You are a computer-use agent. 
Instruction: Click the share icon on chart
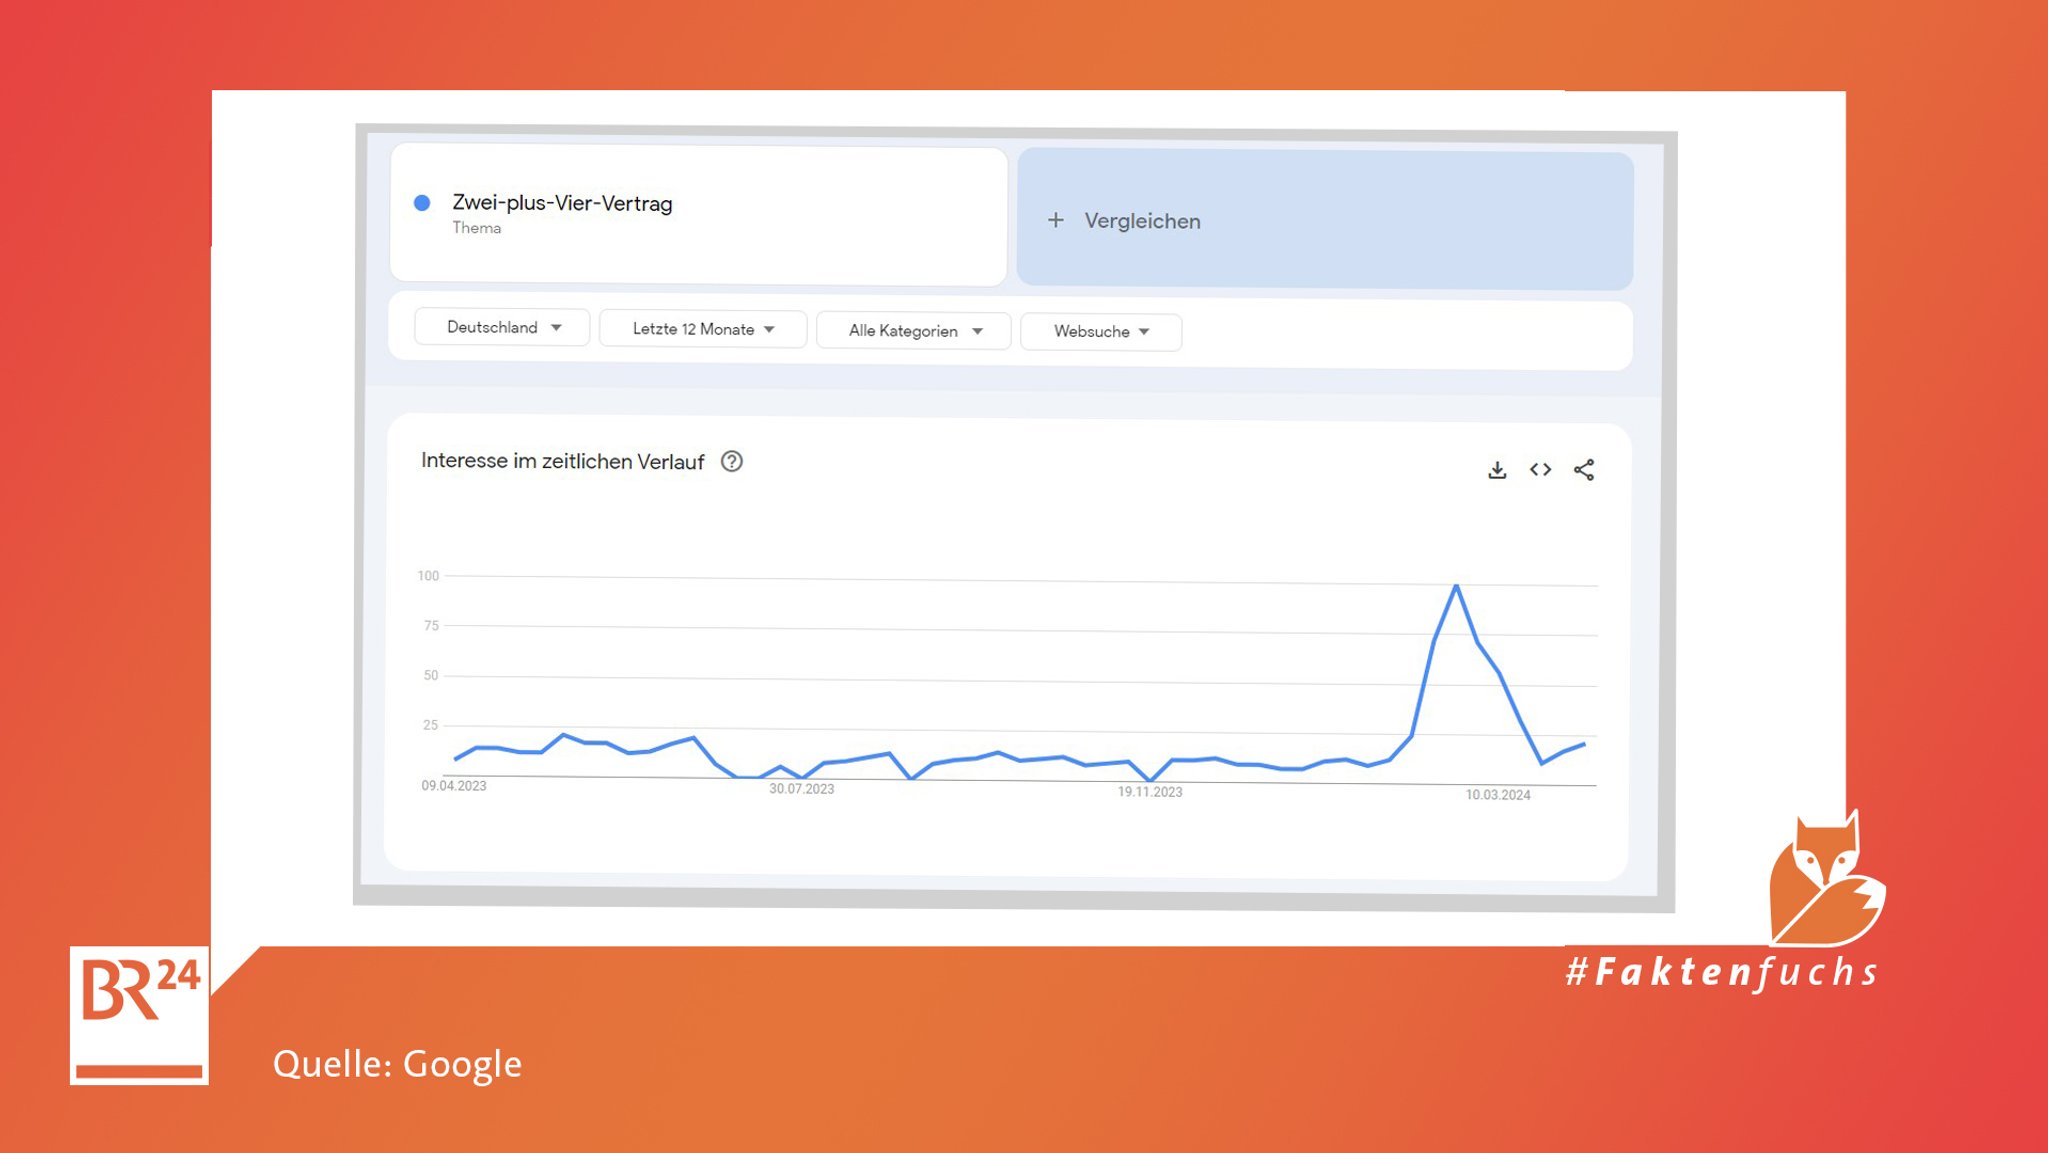tap(1584, 470)
